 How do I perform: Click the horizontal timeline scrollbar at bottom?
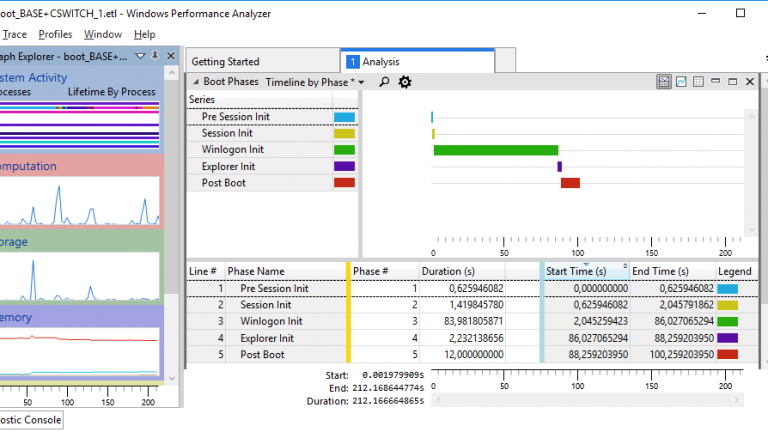tap(587, 400)
